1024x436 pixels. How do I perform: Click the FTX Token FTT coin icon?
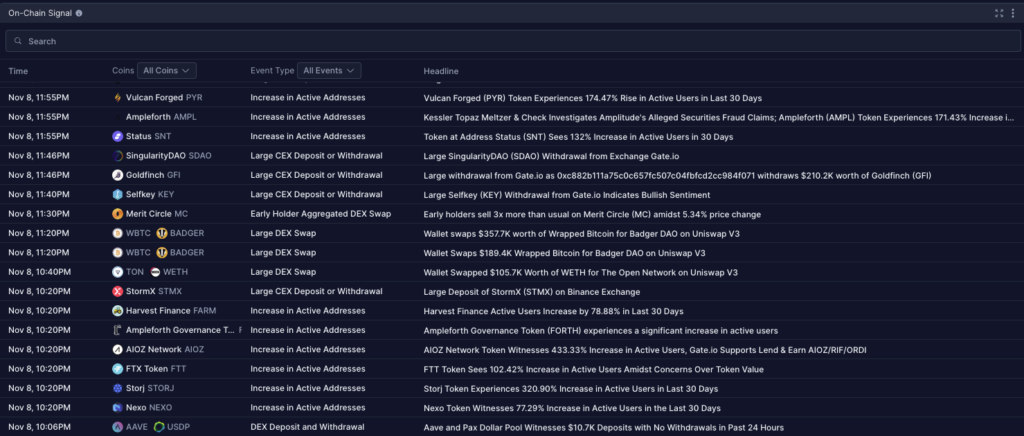(118, 369)
